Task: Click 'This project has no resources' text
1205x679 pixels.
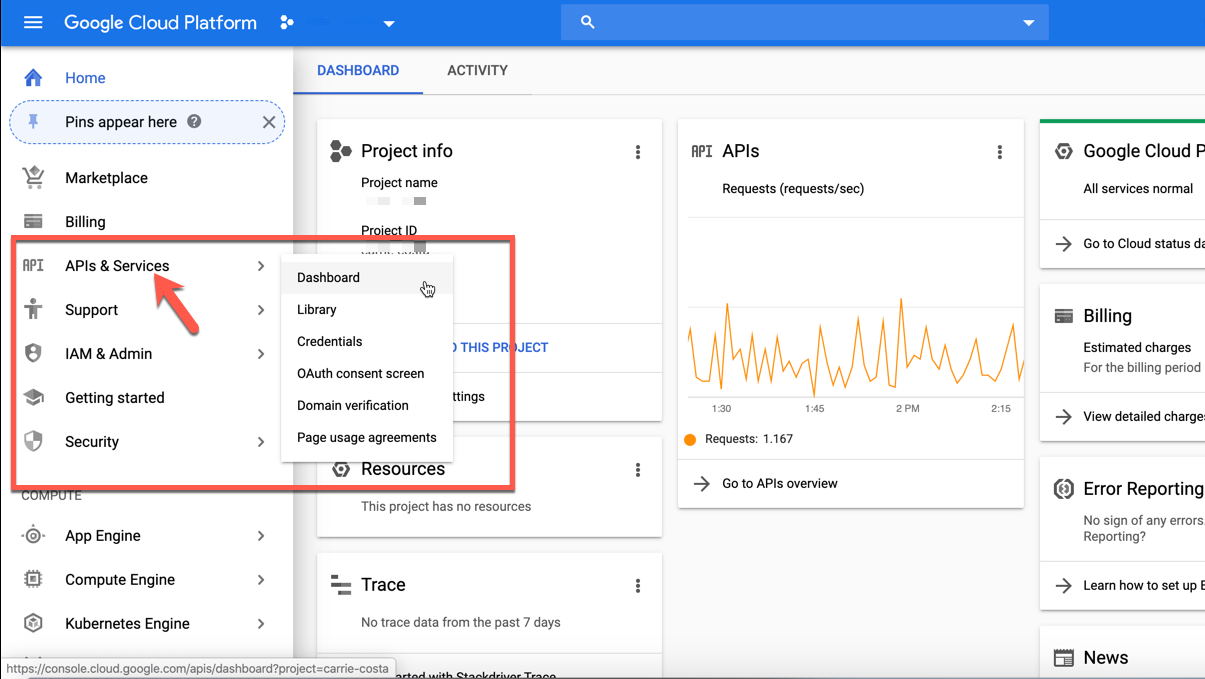Action: (446, 507)
